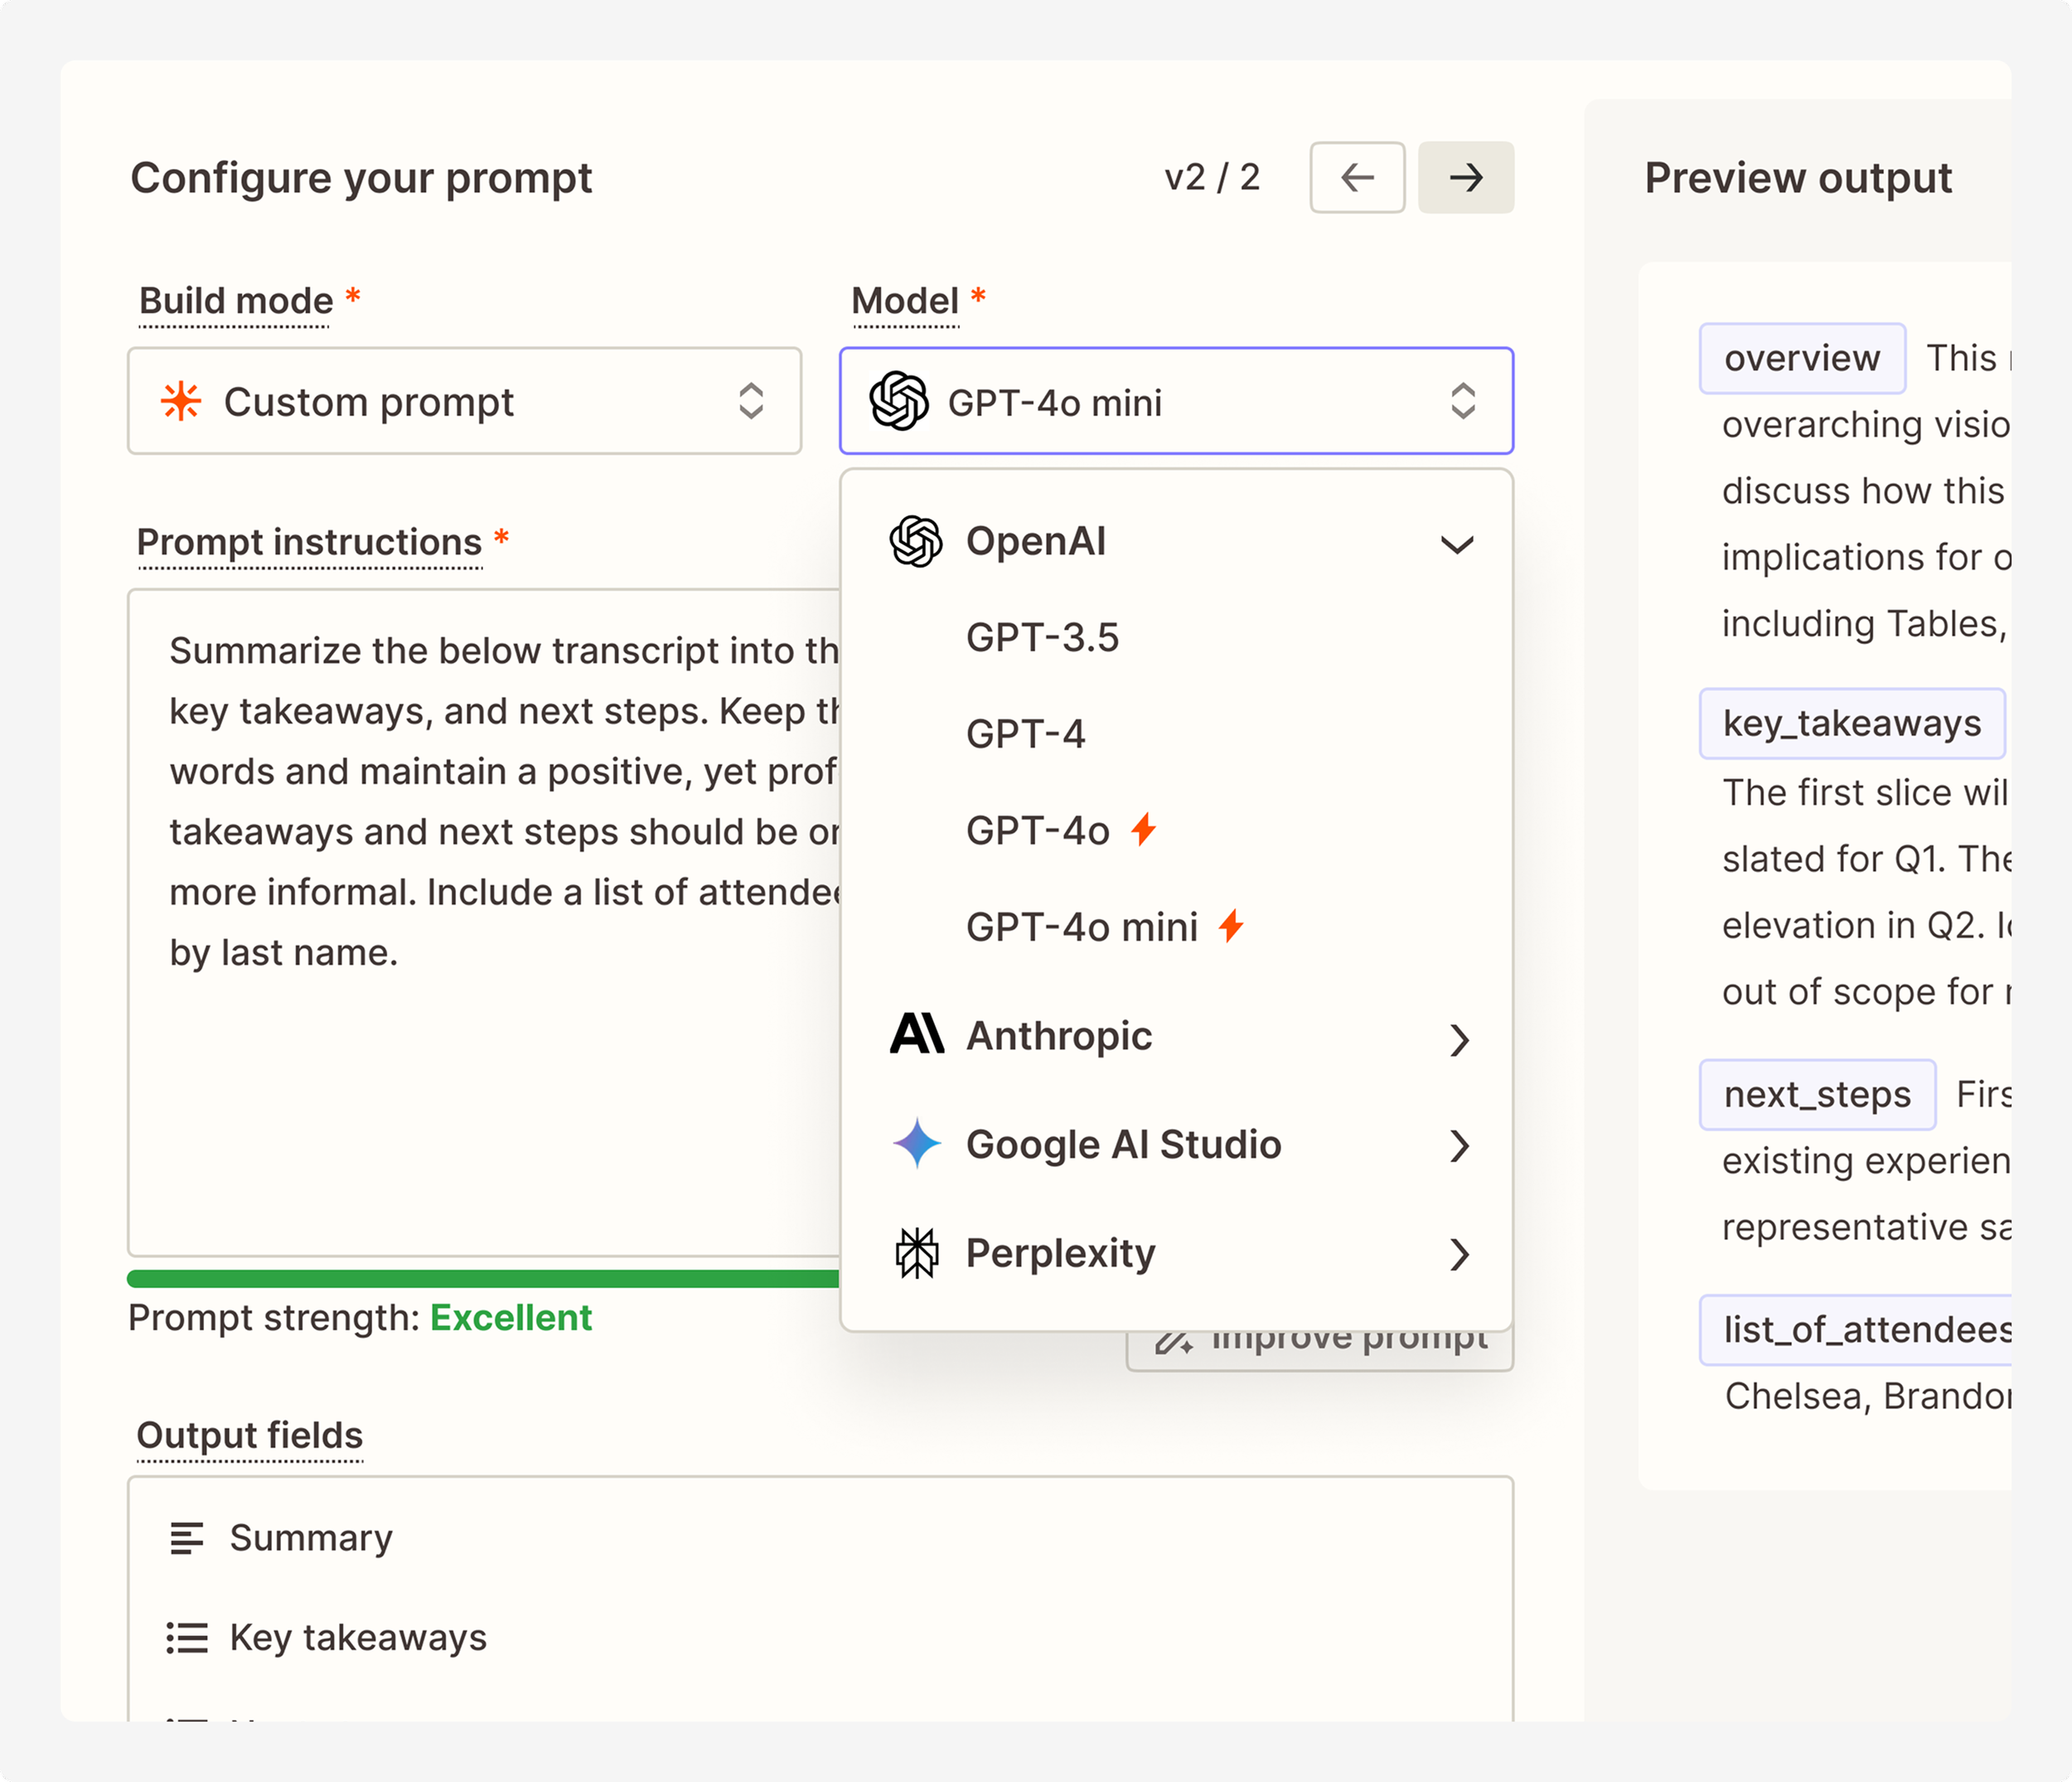Expand the Anthropic models submenu chevron
Screen dimensions: 2072x1782
tap(1459, 1039)
